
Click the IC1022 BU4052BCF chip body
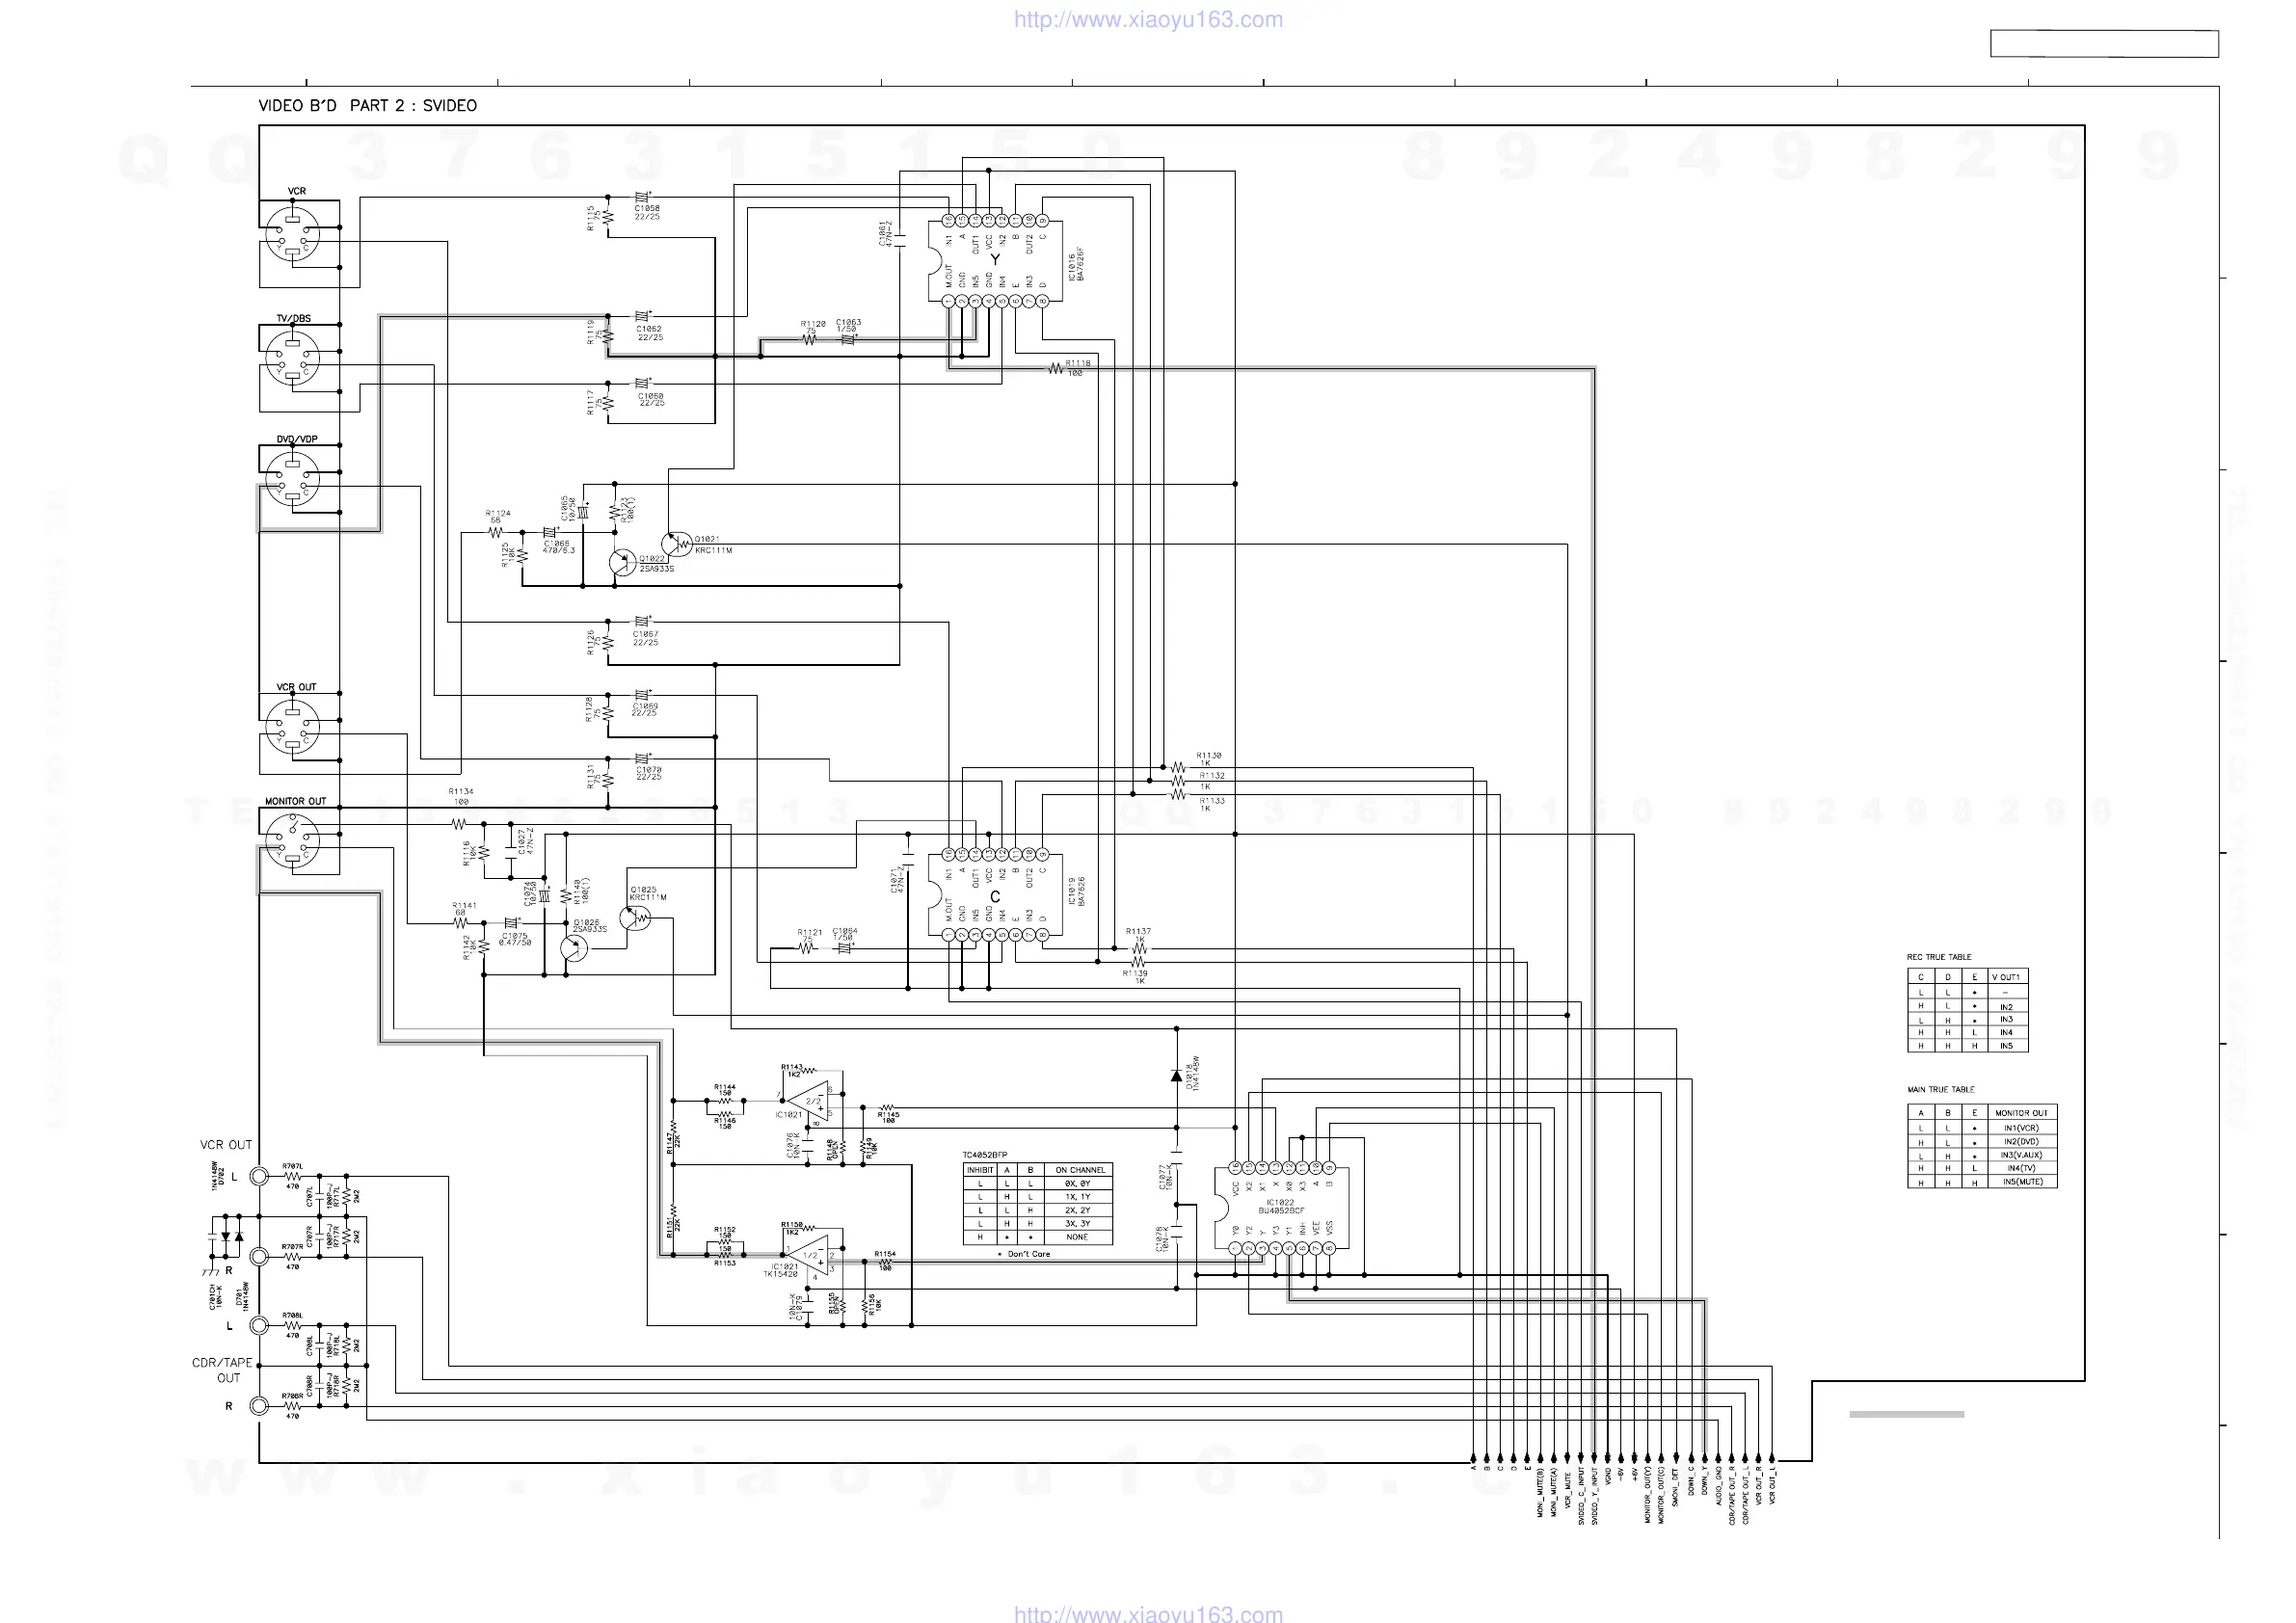click(x=1282, y=1208)
